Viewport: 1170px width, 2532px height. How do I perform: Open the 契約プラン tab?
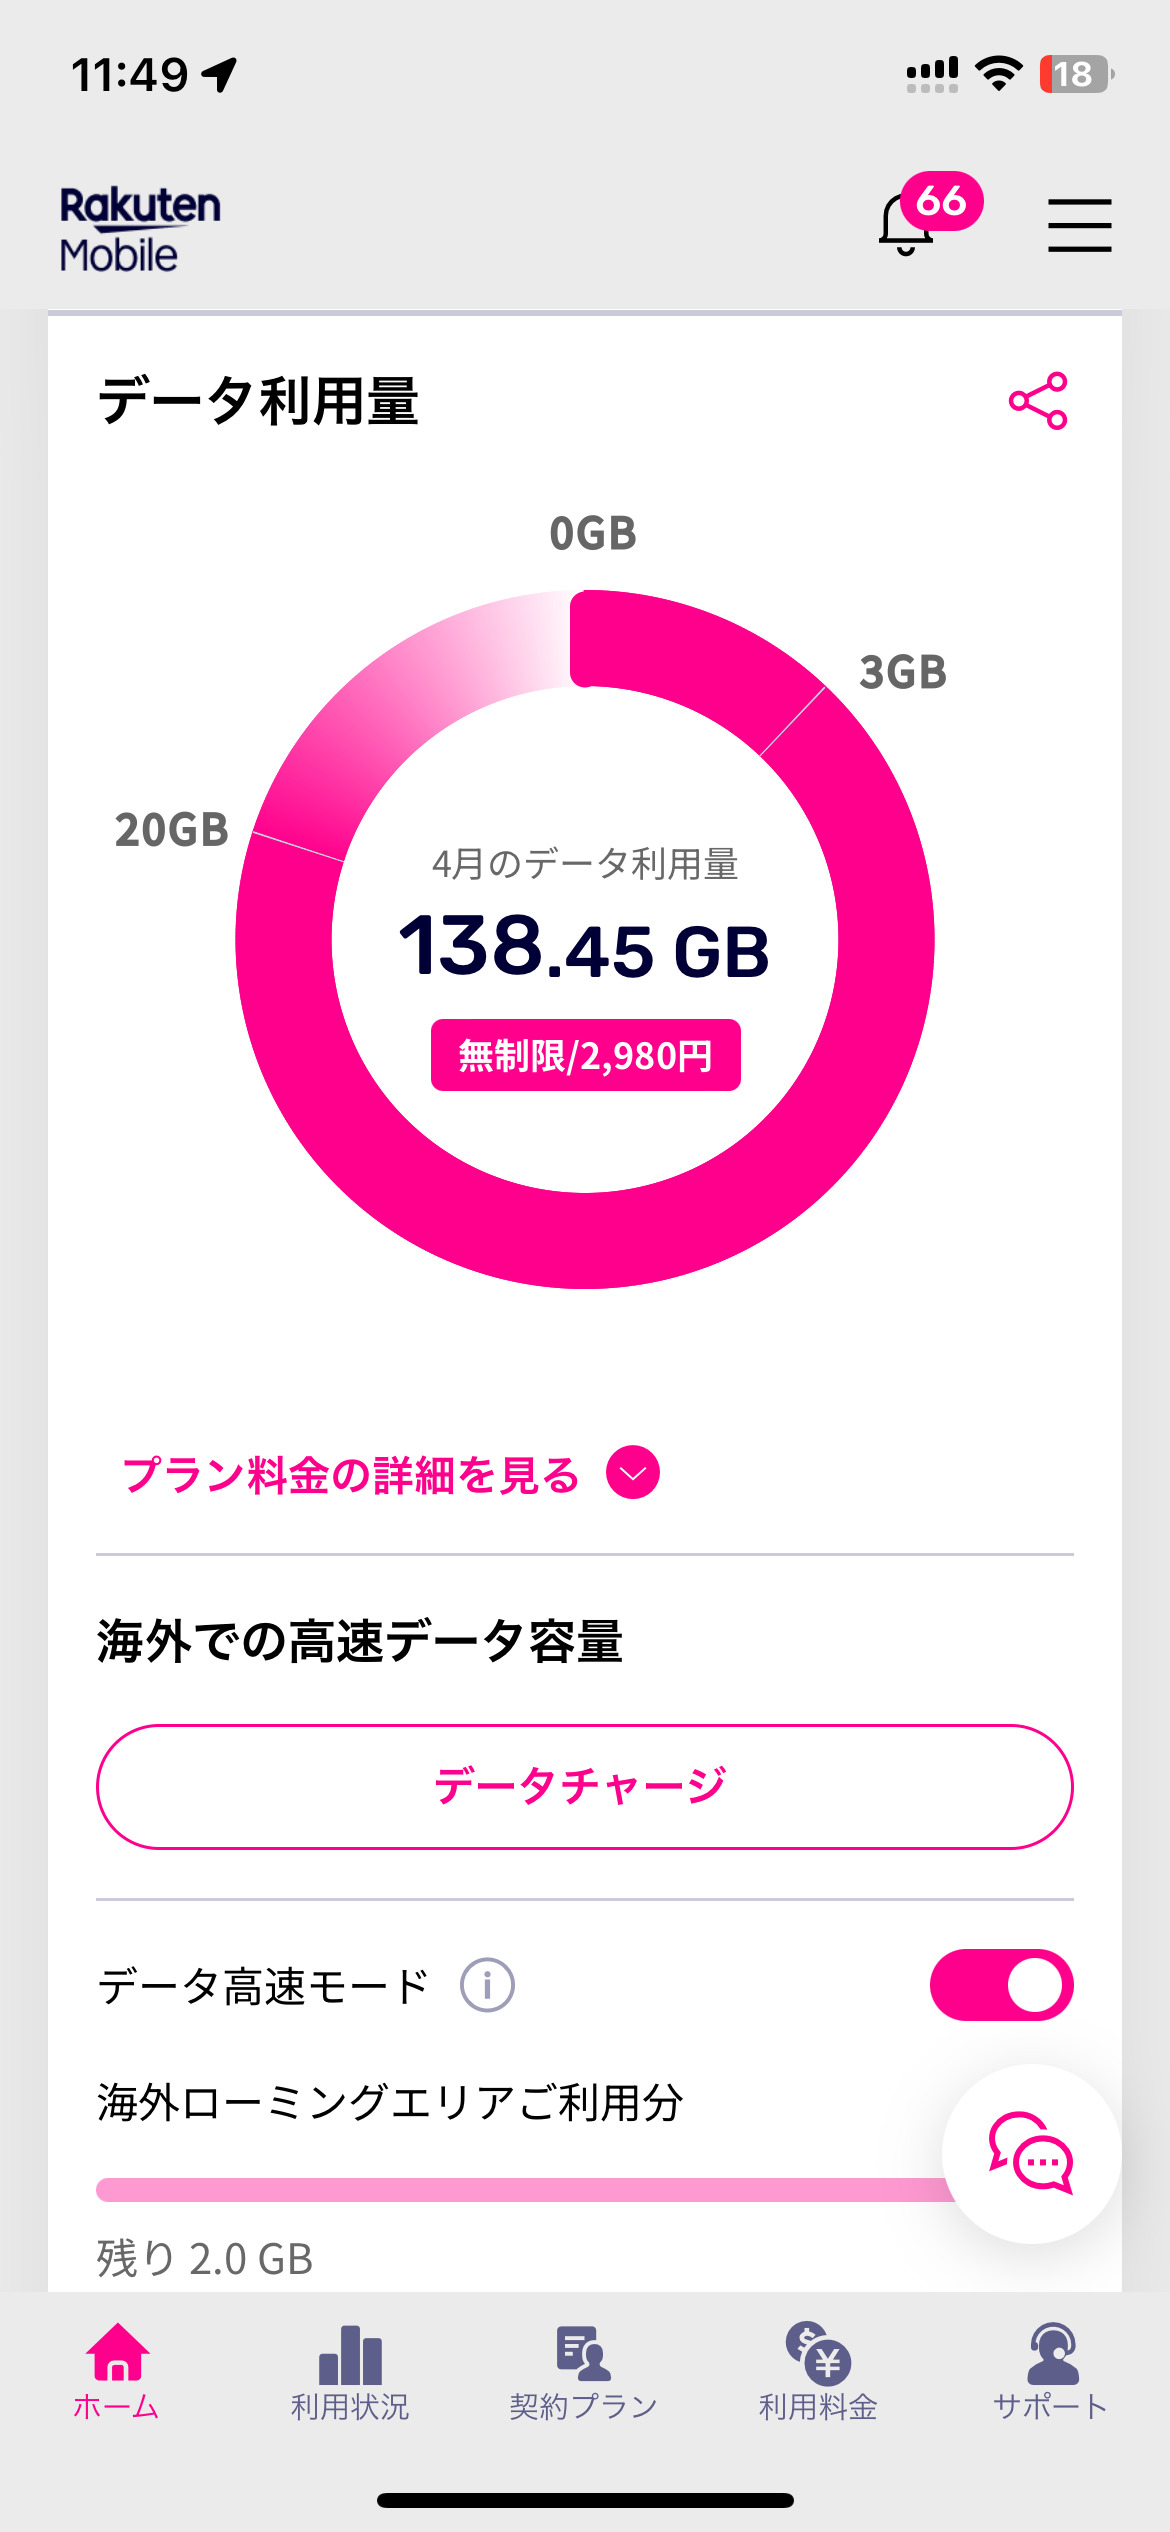[x=584, y=2372]
